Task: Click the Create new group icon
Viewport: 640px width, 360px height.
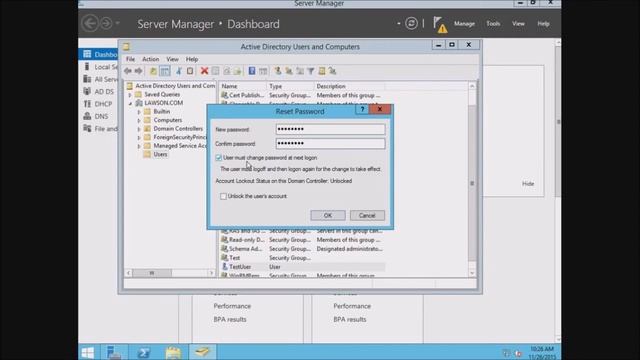Action: click(x=289, y=71)
